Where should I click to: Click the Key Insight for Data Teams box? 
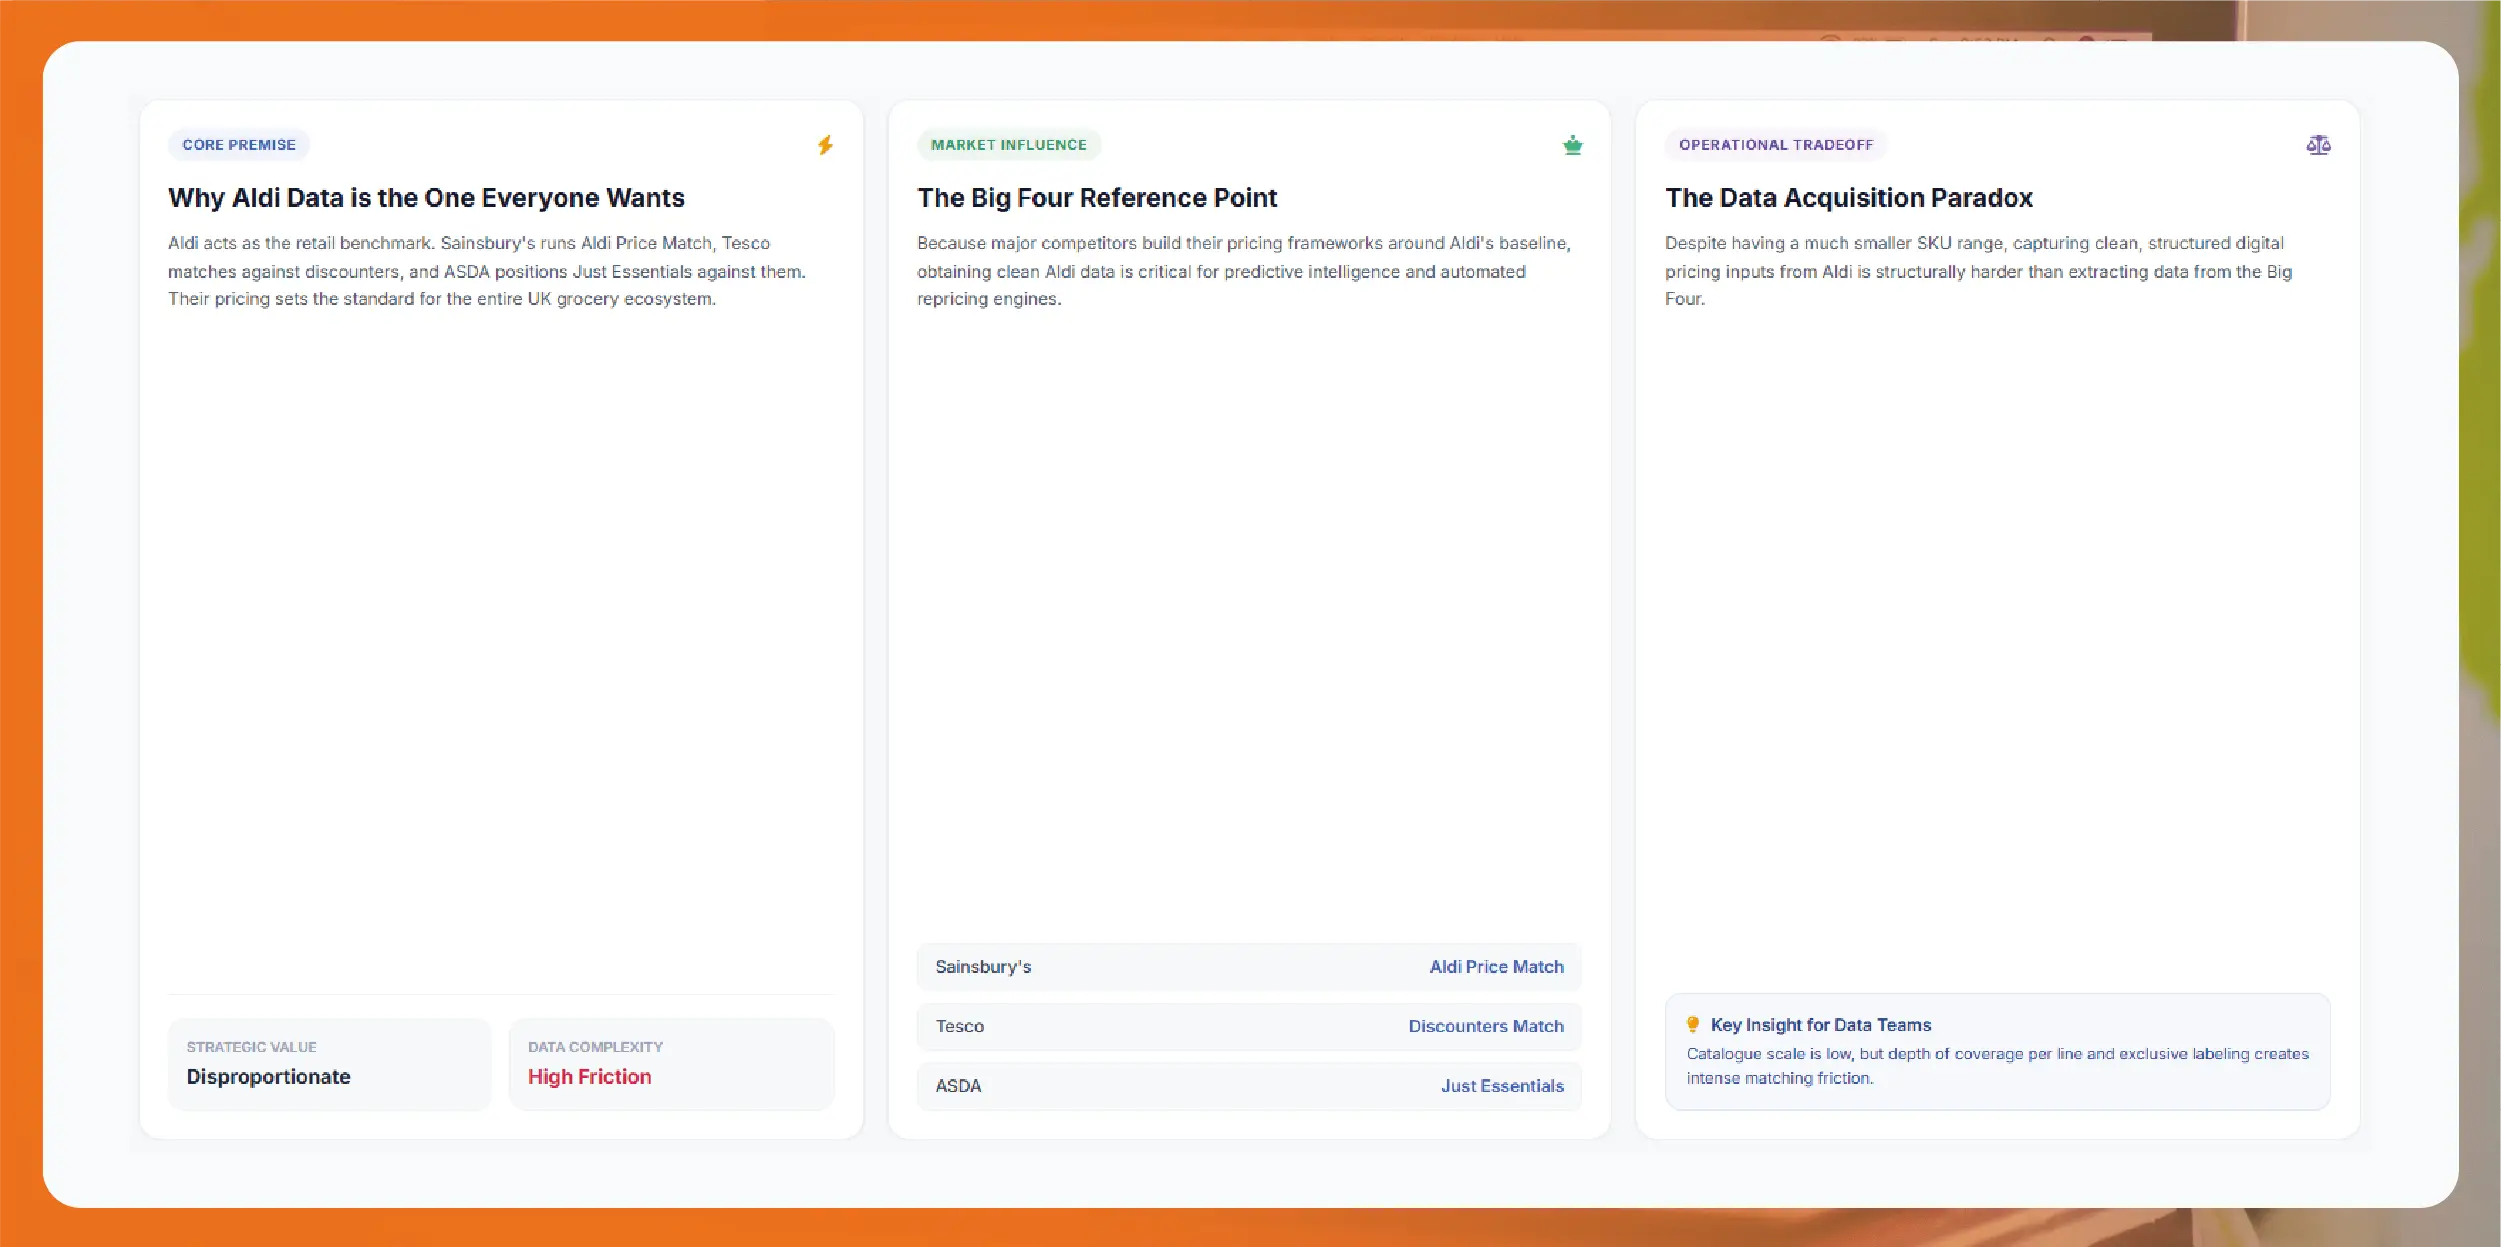click(1997, 1051)
